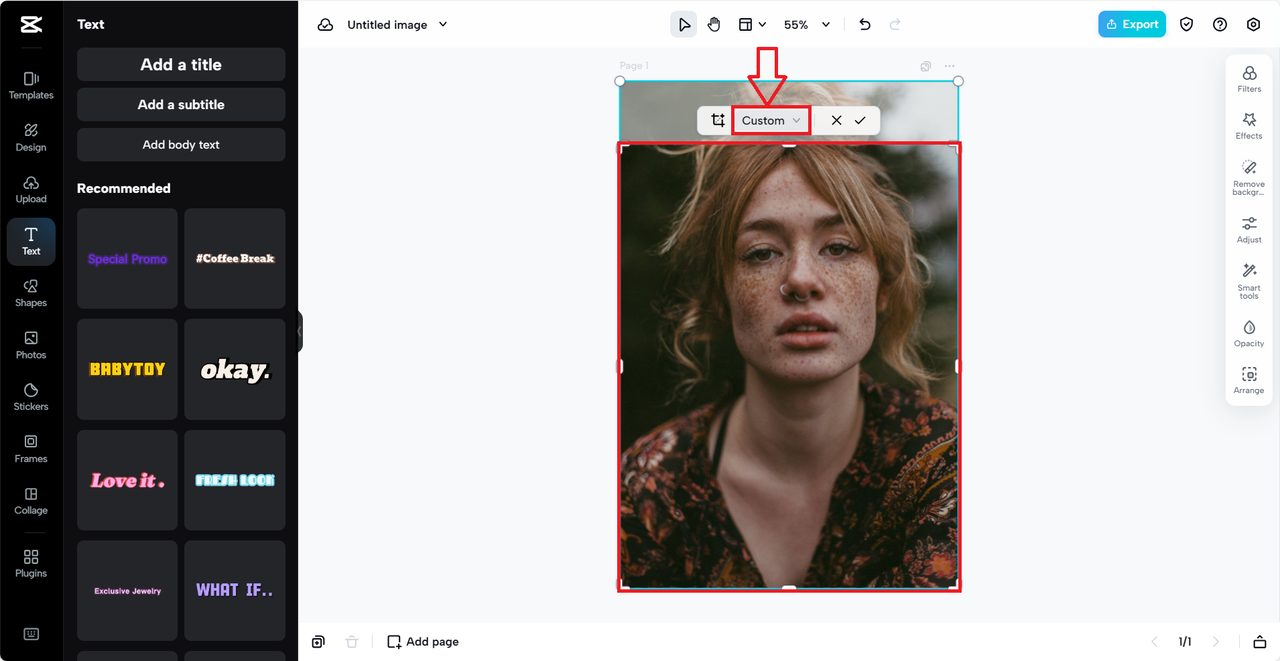Open the Settings hexagon icon
Screen dimensions: 1280x661
[x=1253, y=25]
